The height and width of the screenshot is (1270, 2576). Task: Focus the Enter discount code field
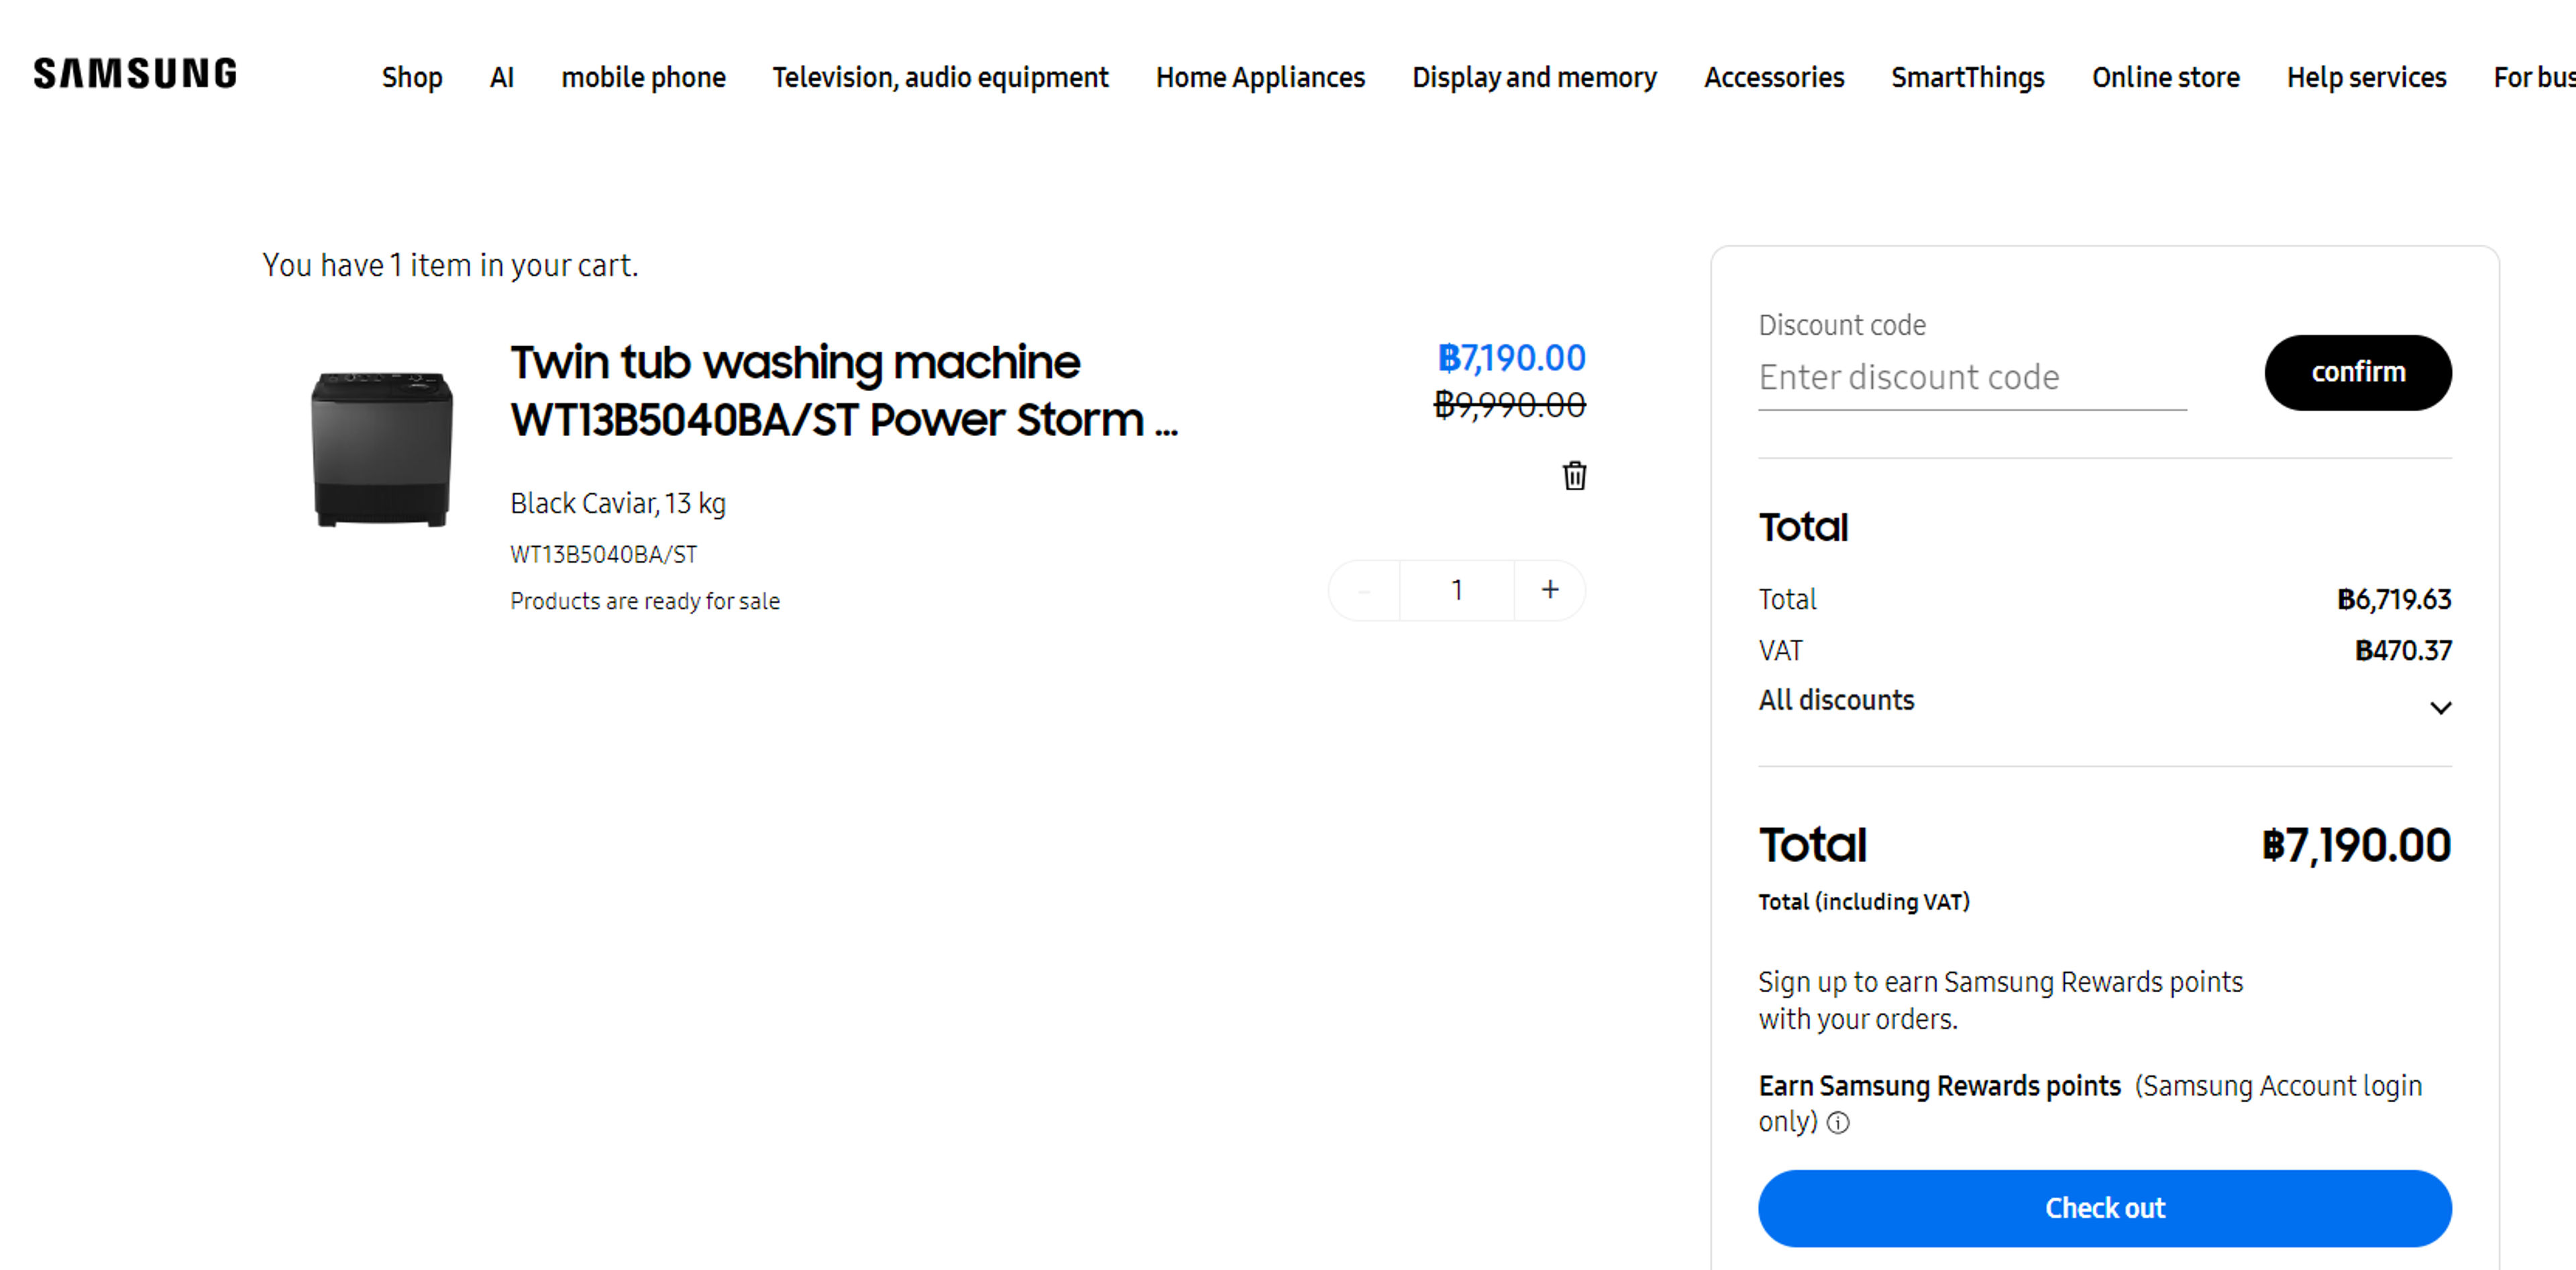click(1972, 378)
